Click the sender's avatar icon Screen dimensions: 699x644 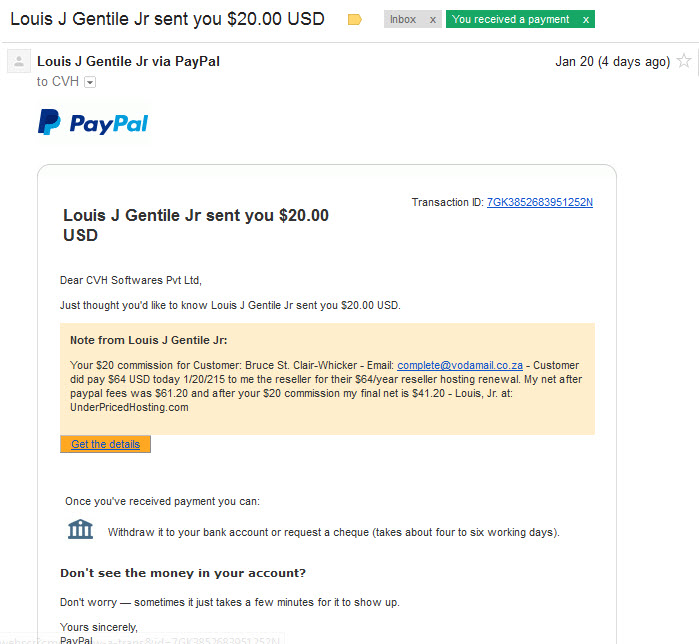coord(19,61)
